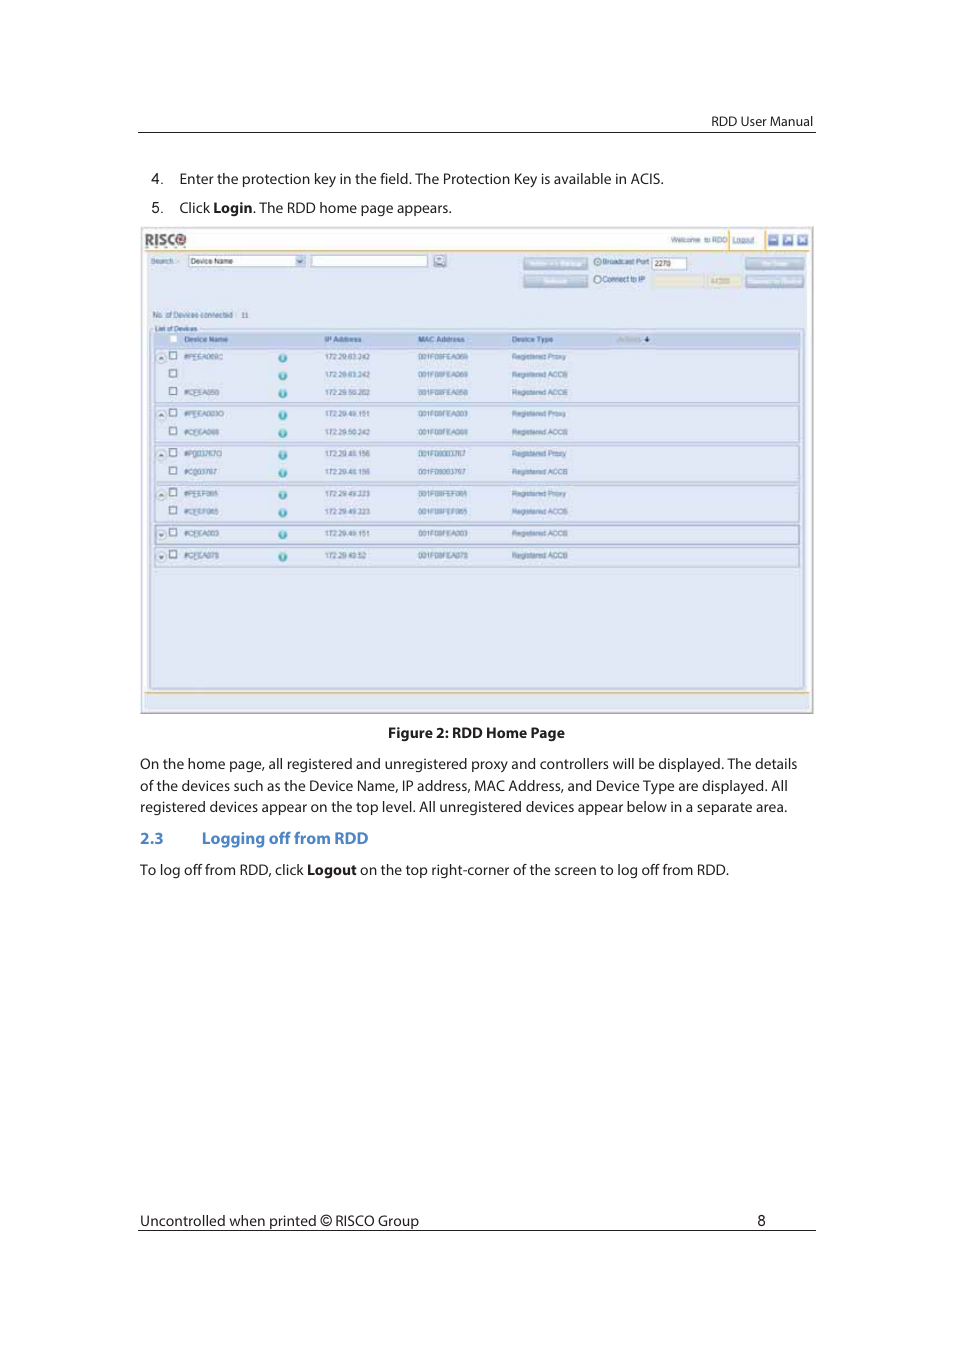Select checkbox of #P003767O
Viewport: 954px width, 1350px height.
pos(173,453)
